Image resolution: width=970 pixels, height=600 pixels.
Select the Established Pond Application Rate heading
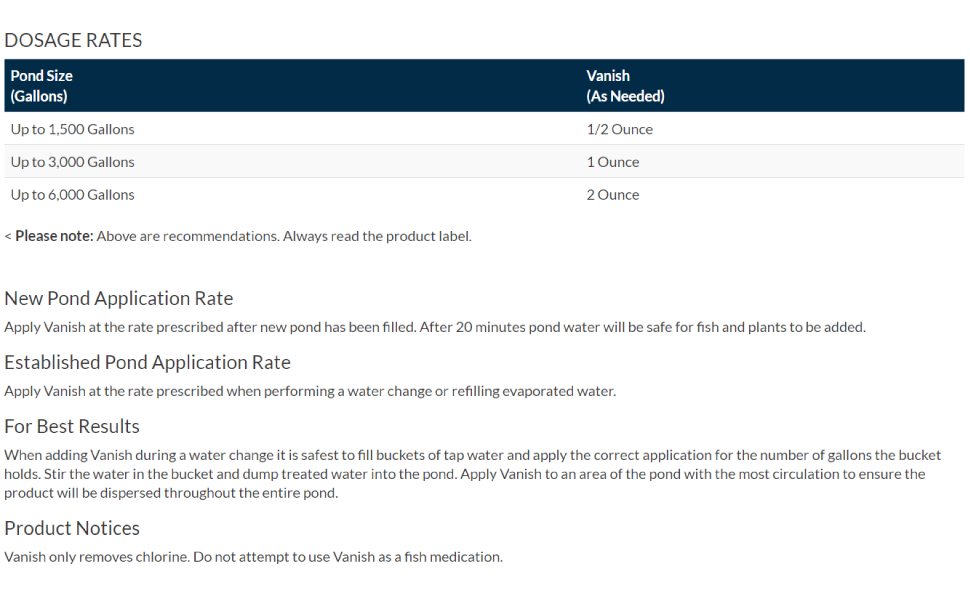[147, 363]
